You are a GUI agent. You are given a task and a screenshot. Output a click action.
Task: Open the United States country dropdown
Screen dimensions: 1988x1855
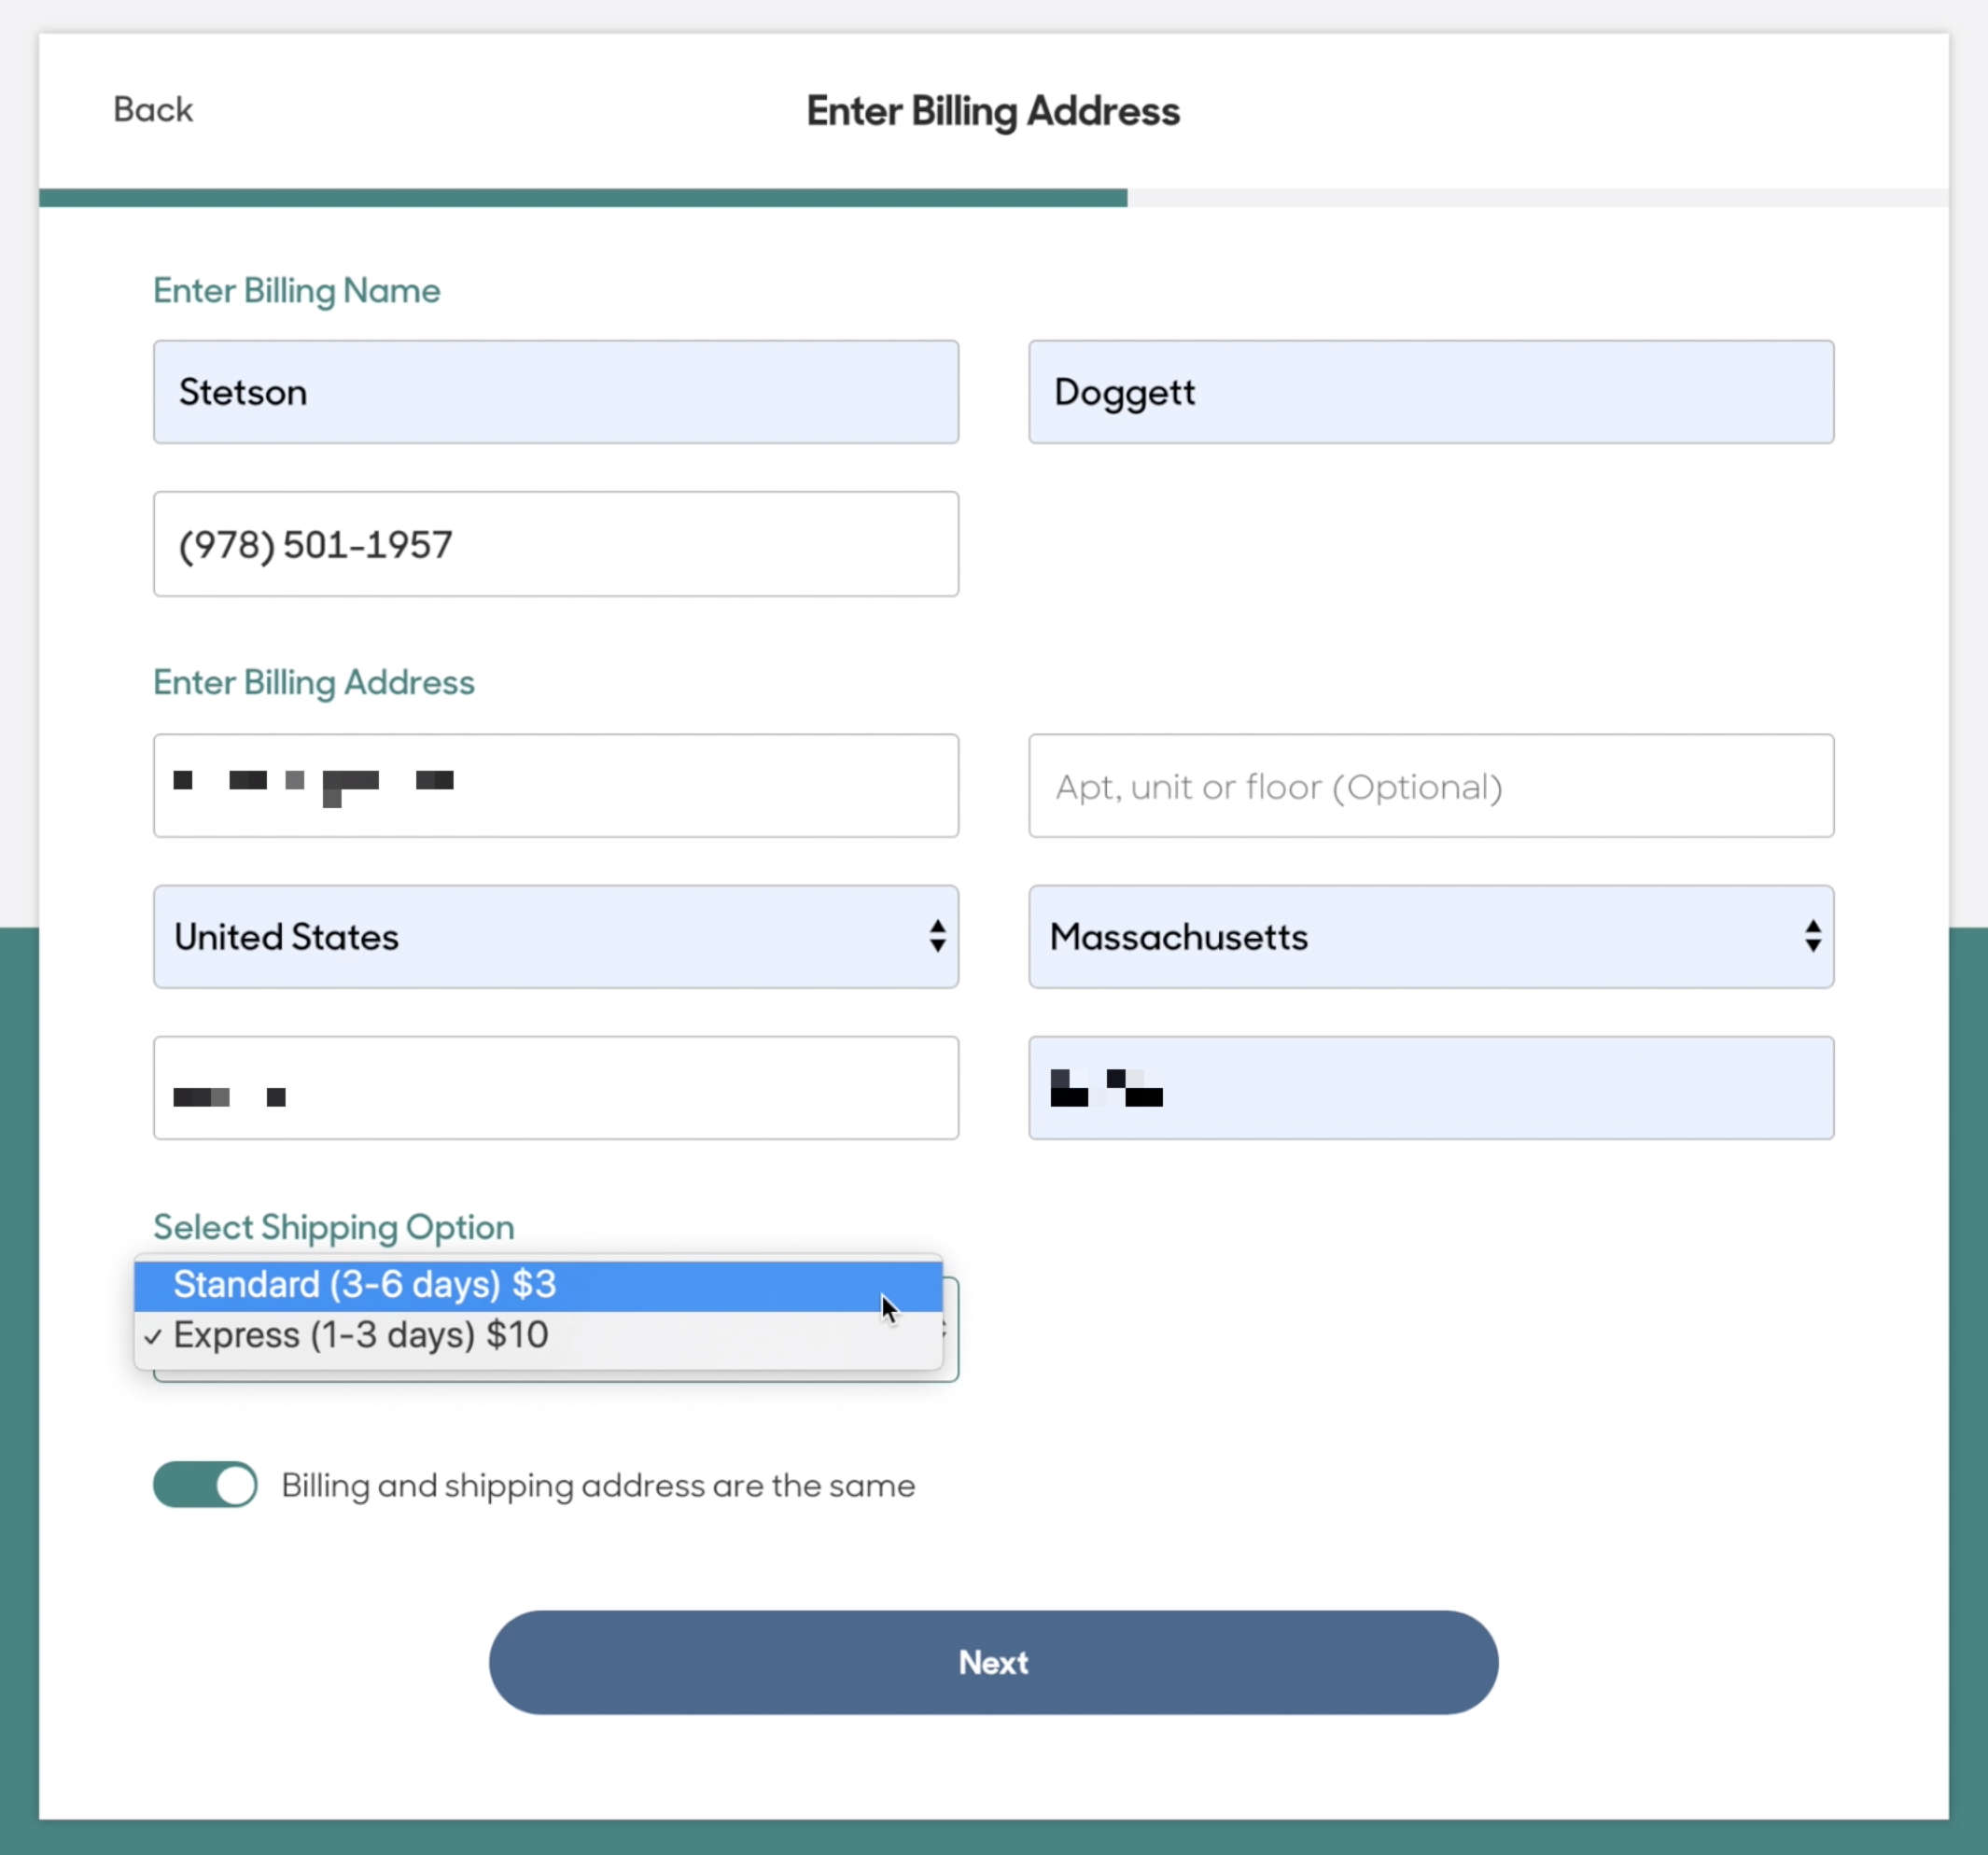pyautogui.click(x=556, y=936)
